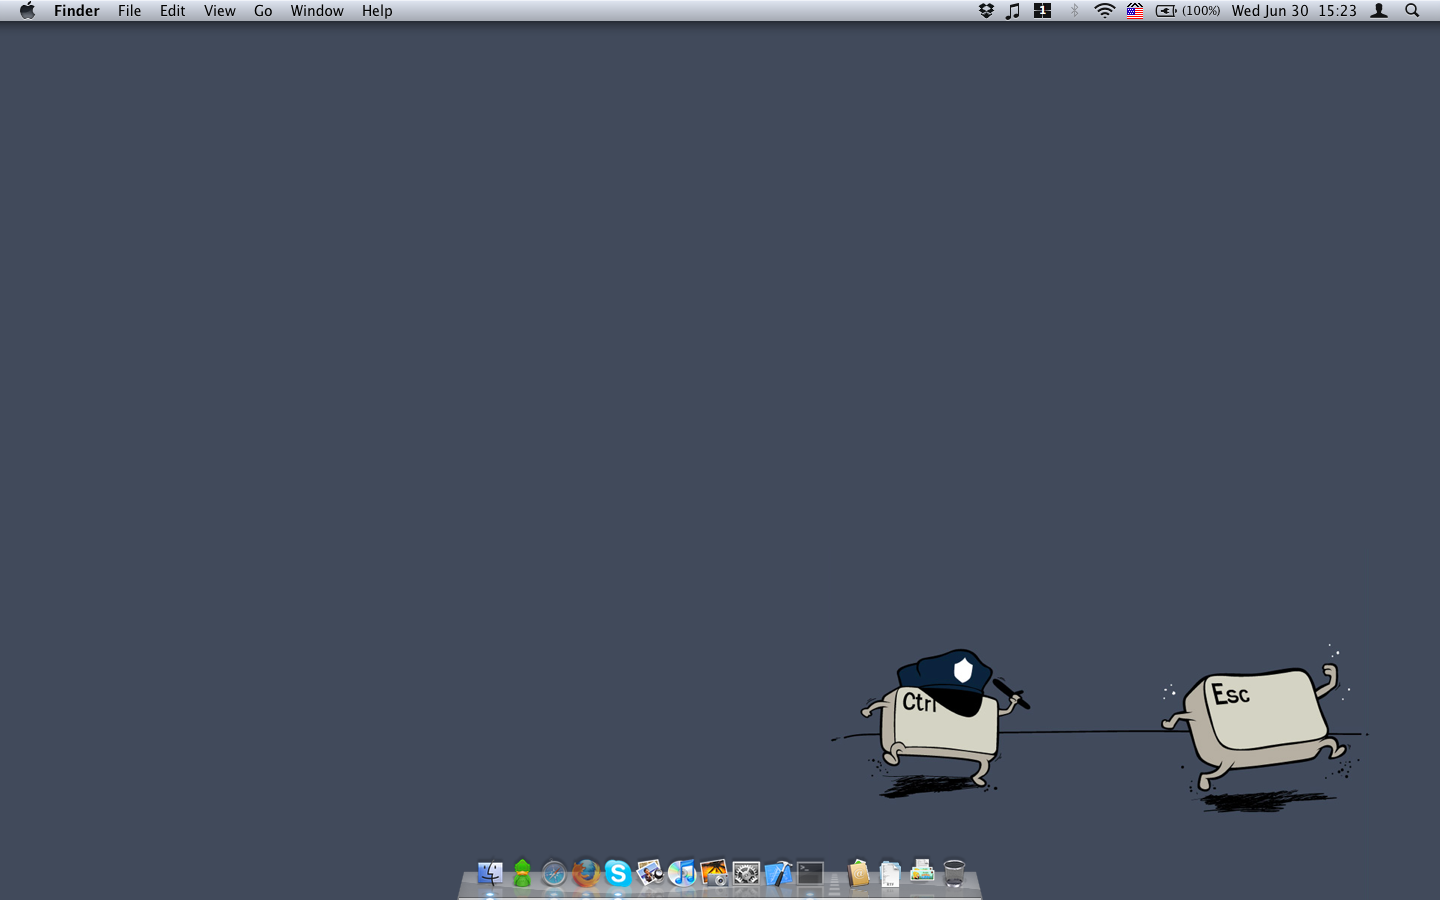Click the music note menu bar icon

coord(1013,11)
